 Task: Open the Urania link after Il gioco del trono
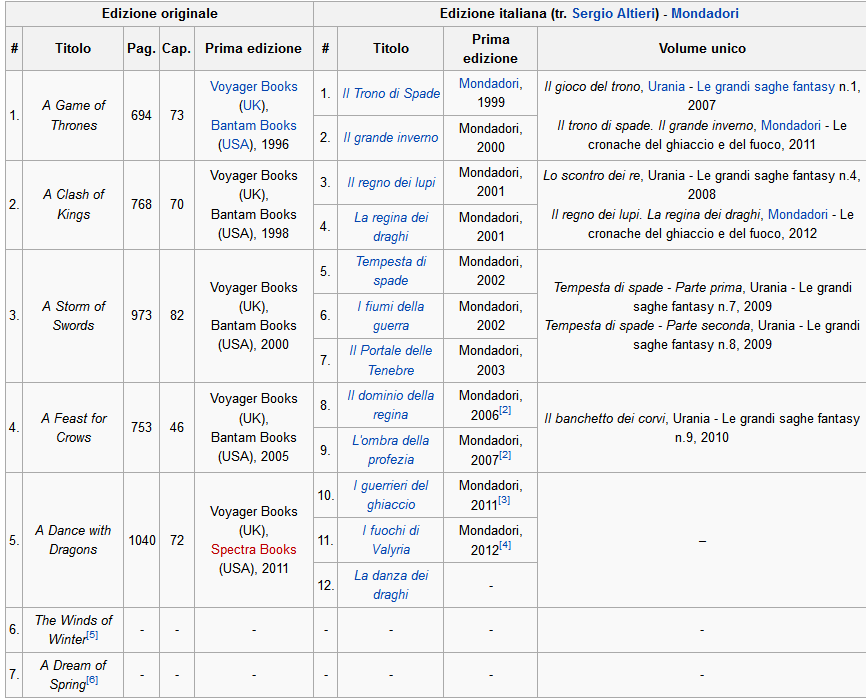[x=666, y=87]
